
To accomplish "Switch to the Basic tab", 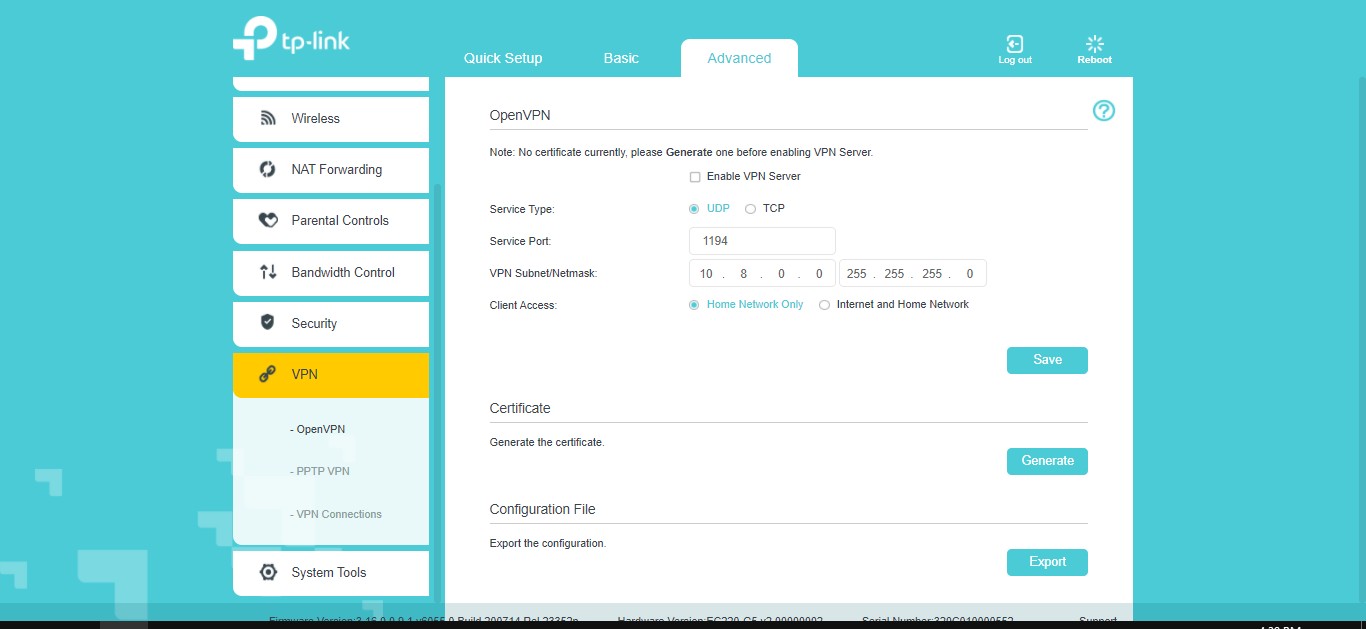I will pos(620,58).
